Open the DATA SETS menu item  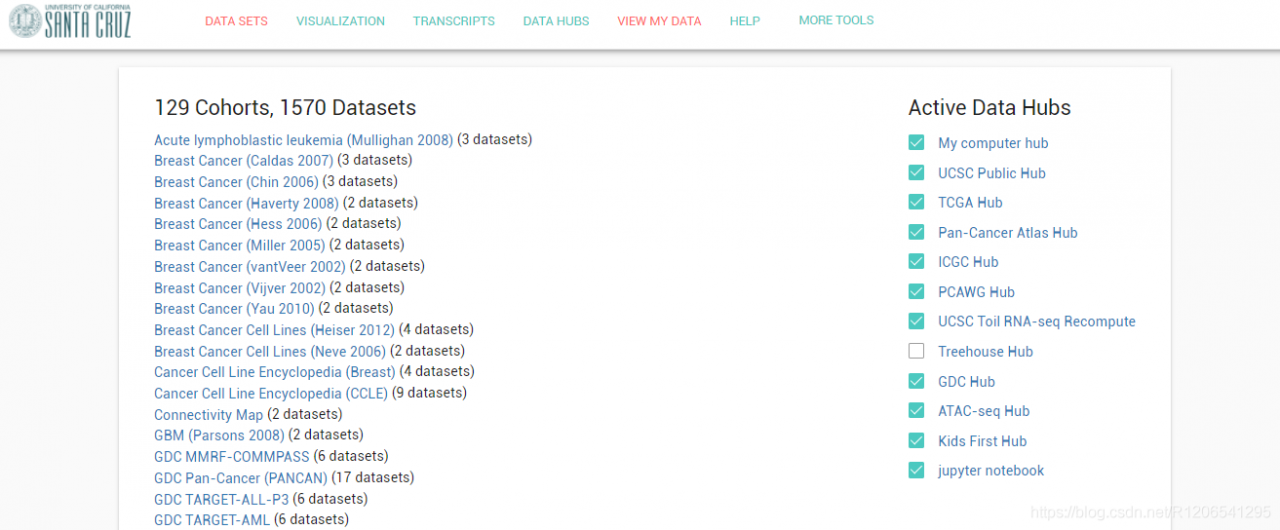(236, 21)
